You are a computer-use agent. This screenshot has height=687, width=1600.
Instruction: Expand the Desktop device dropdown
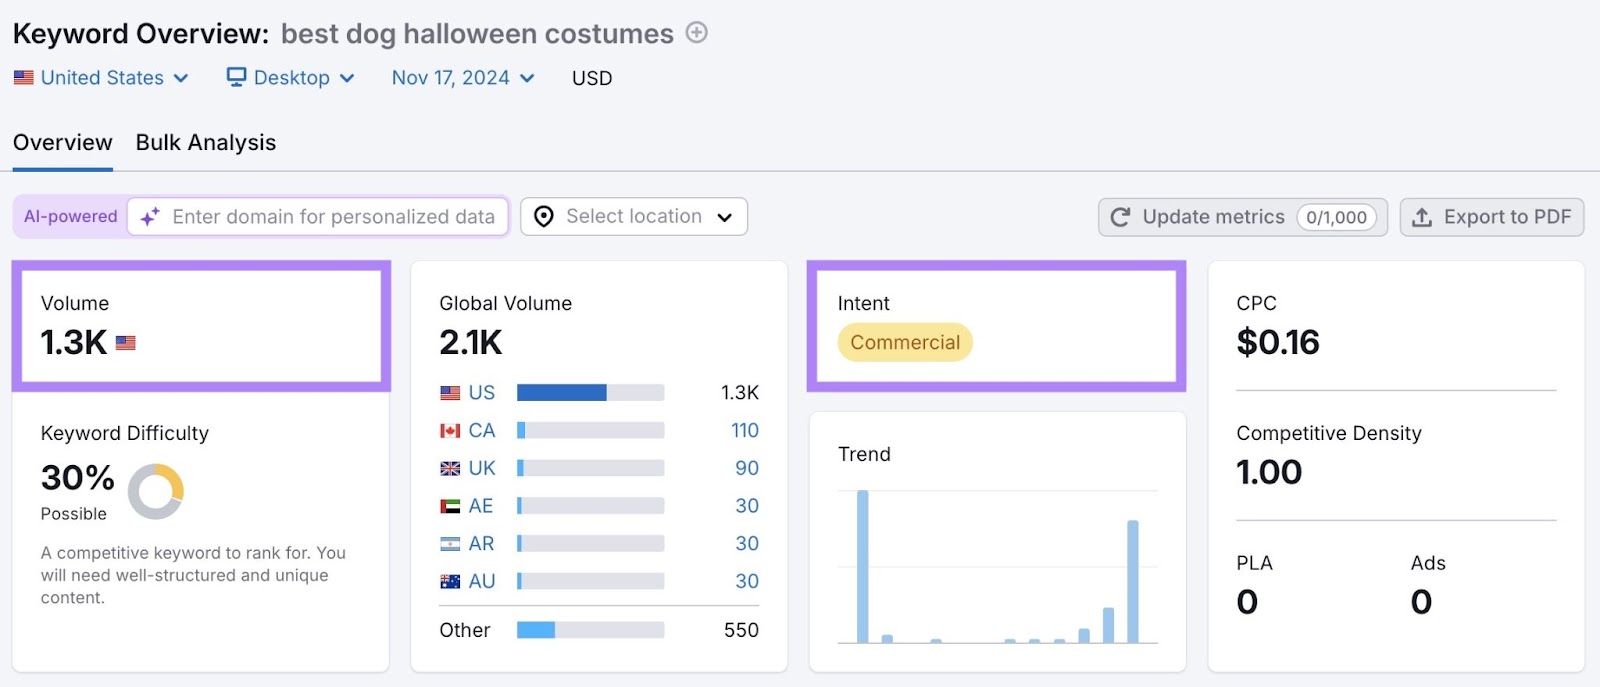coord(291,78)
